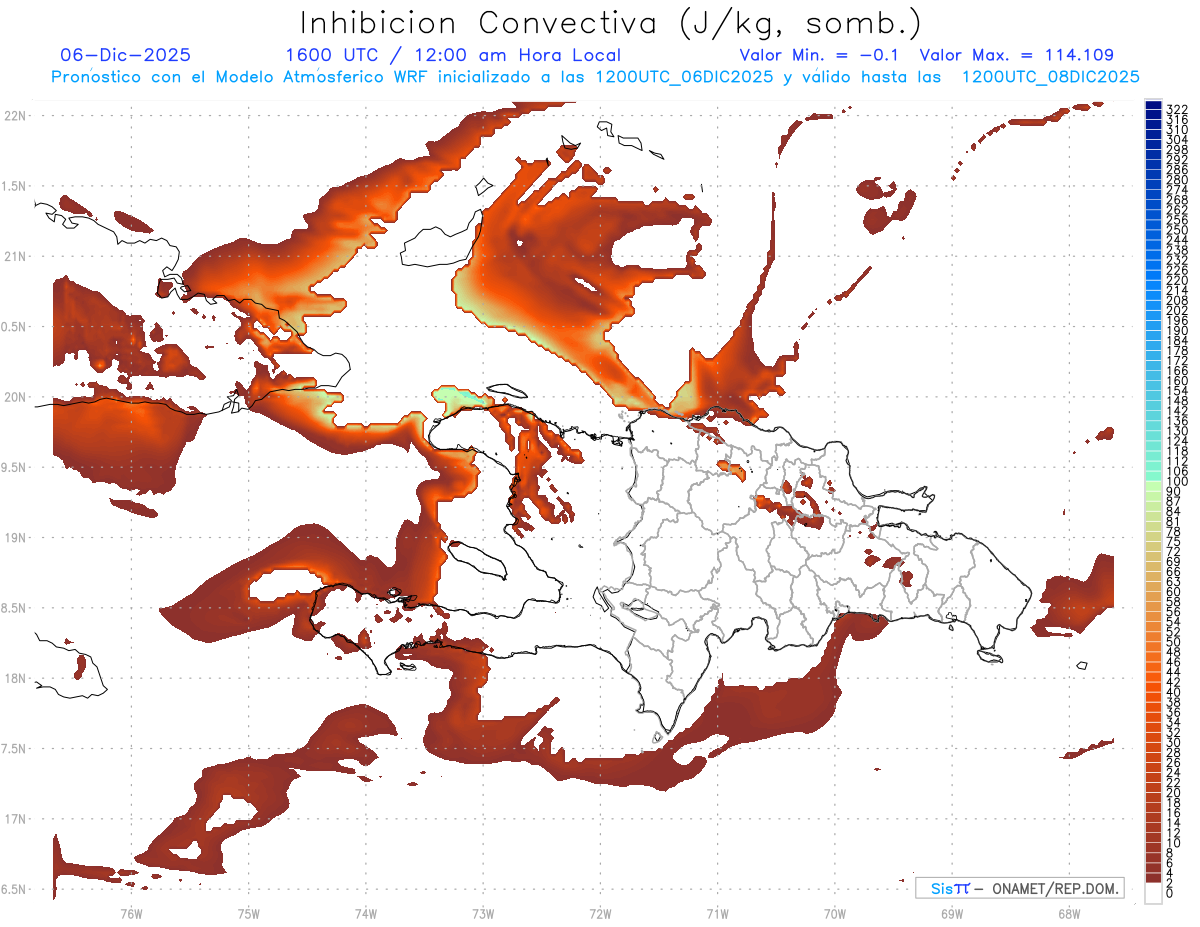The image size is (1200, 927).
Task: Click the light green 100 colorbar swatch
Action: tap(1153, 486)
